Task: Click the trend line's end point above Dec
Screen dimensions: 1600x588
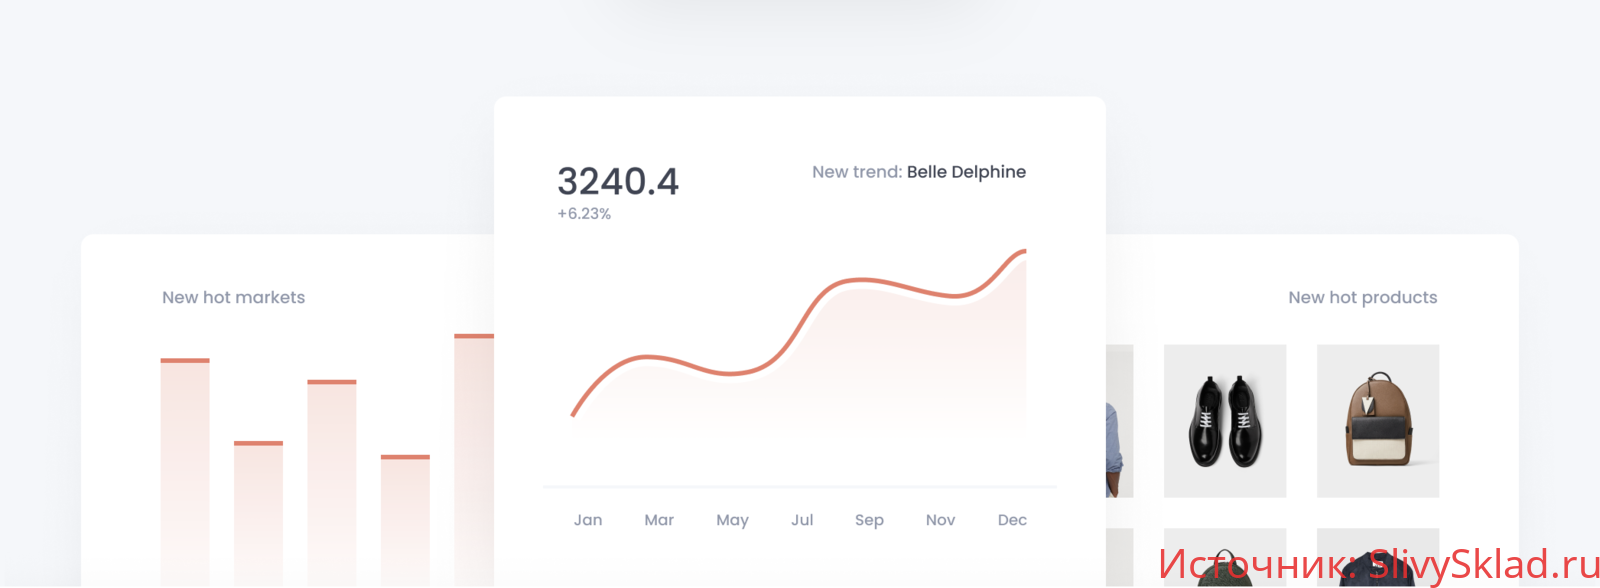Action: (x=1024, y=251)
